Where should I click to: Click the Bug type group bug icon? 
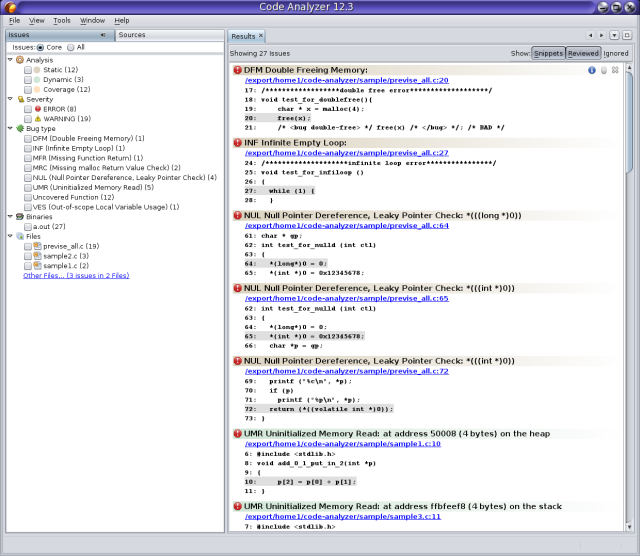(x=20, y=129)
